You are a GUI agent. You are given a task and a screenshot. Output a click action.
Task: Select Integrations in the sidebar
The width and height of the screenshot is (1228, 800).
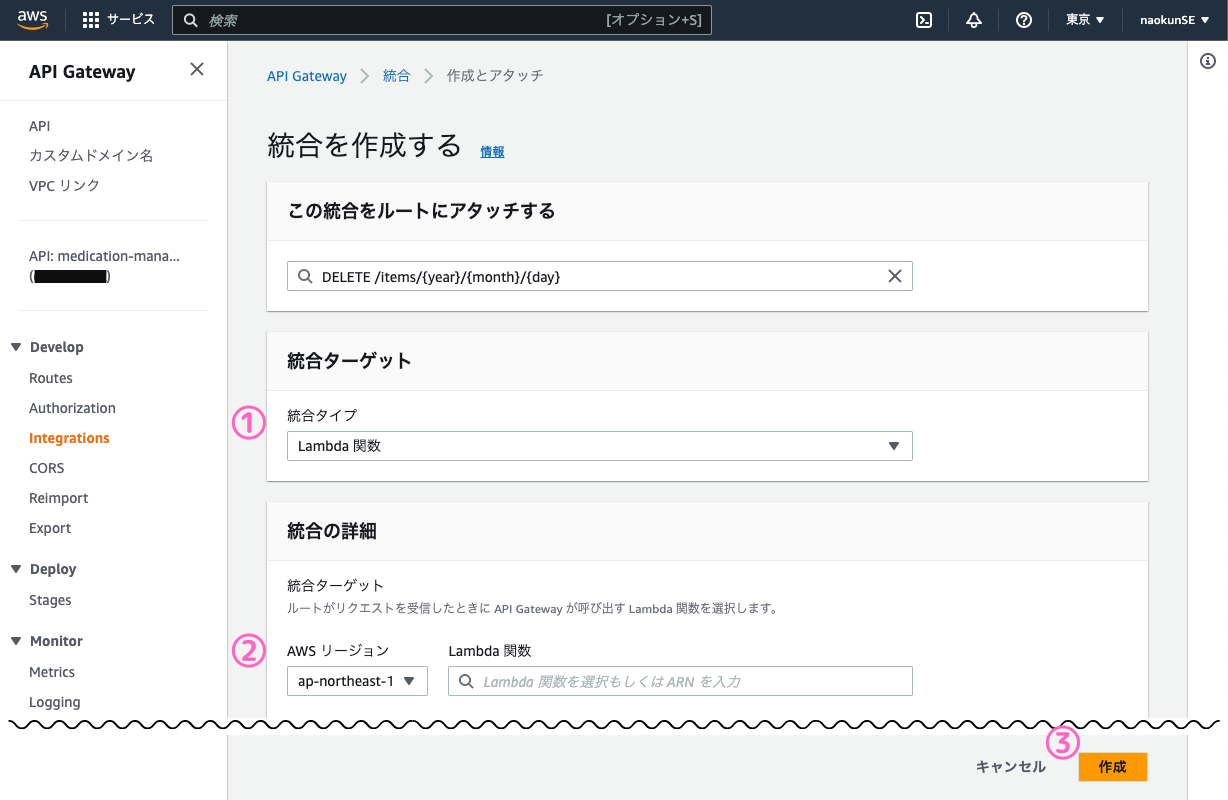coord(69,438)
